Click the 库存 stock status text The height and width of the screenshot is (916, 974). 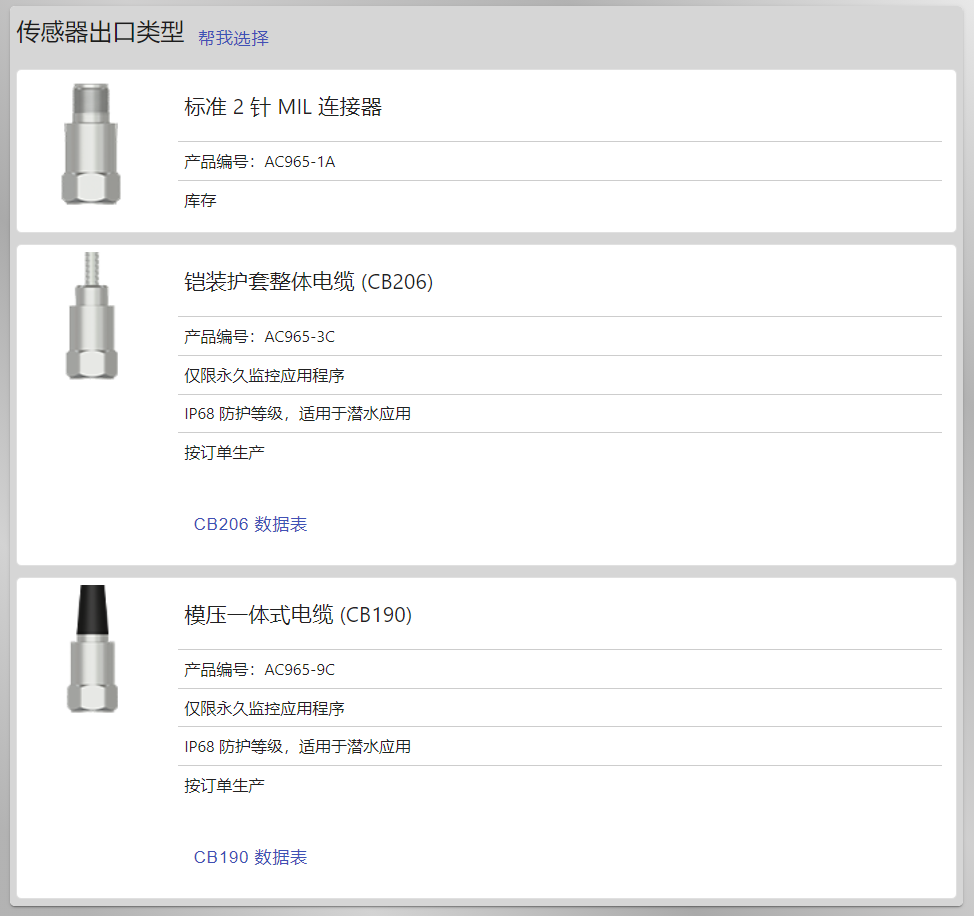click(200, 201)
